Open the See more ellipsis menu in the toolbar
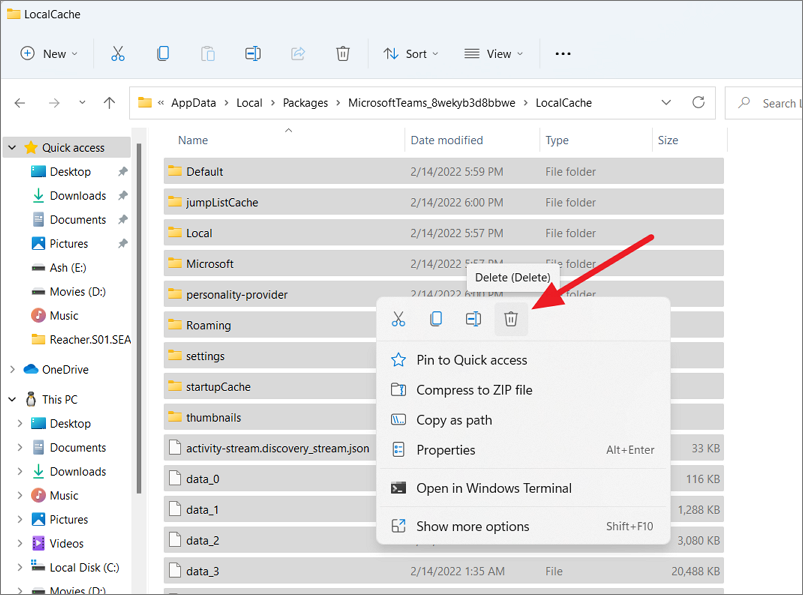This screenshot has height=595, width=803. tap(563, 54)
